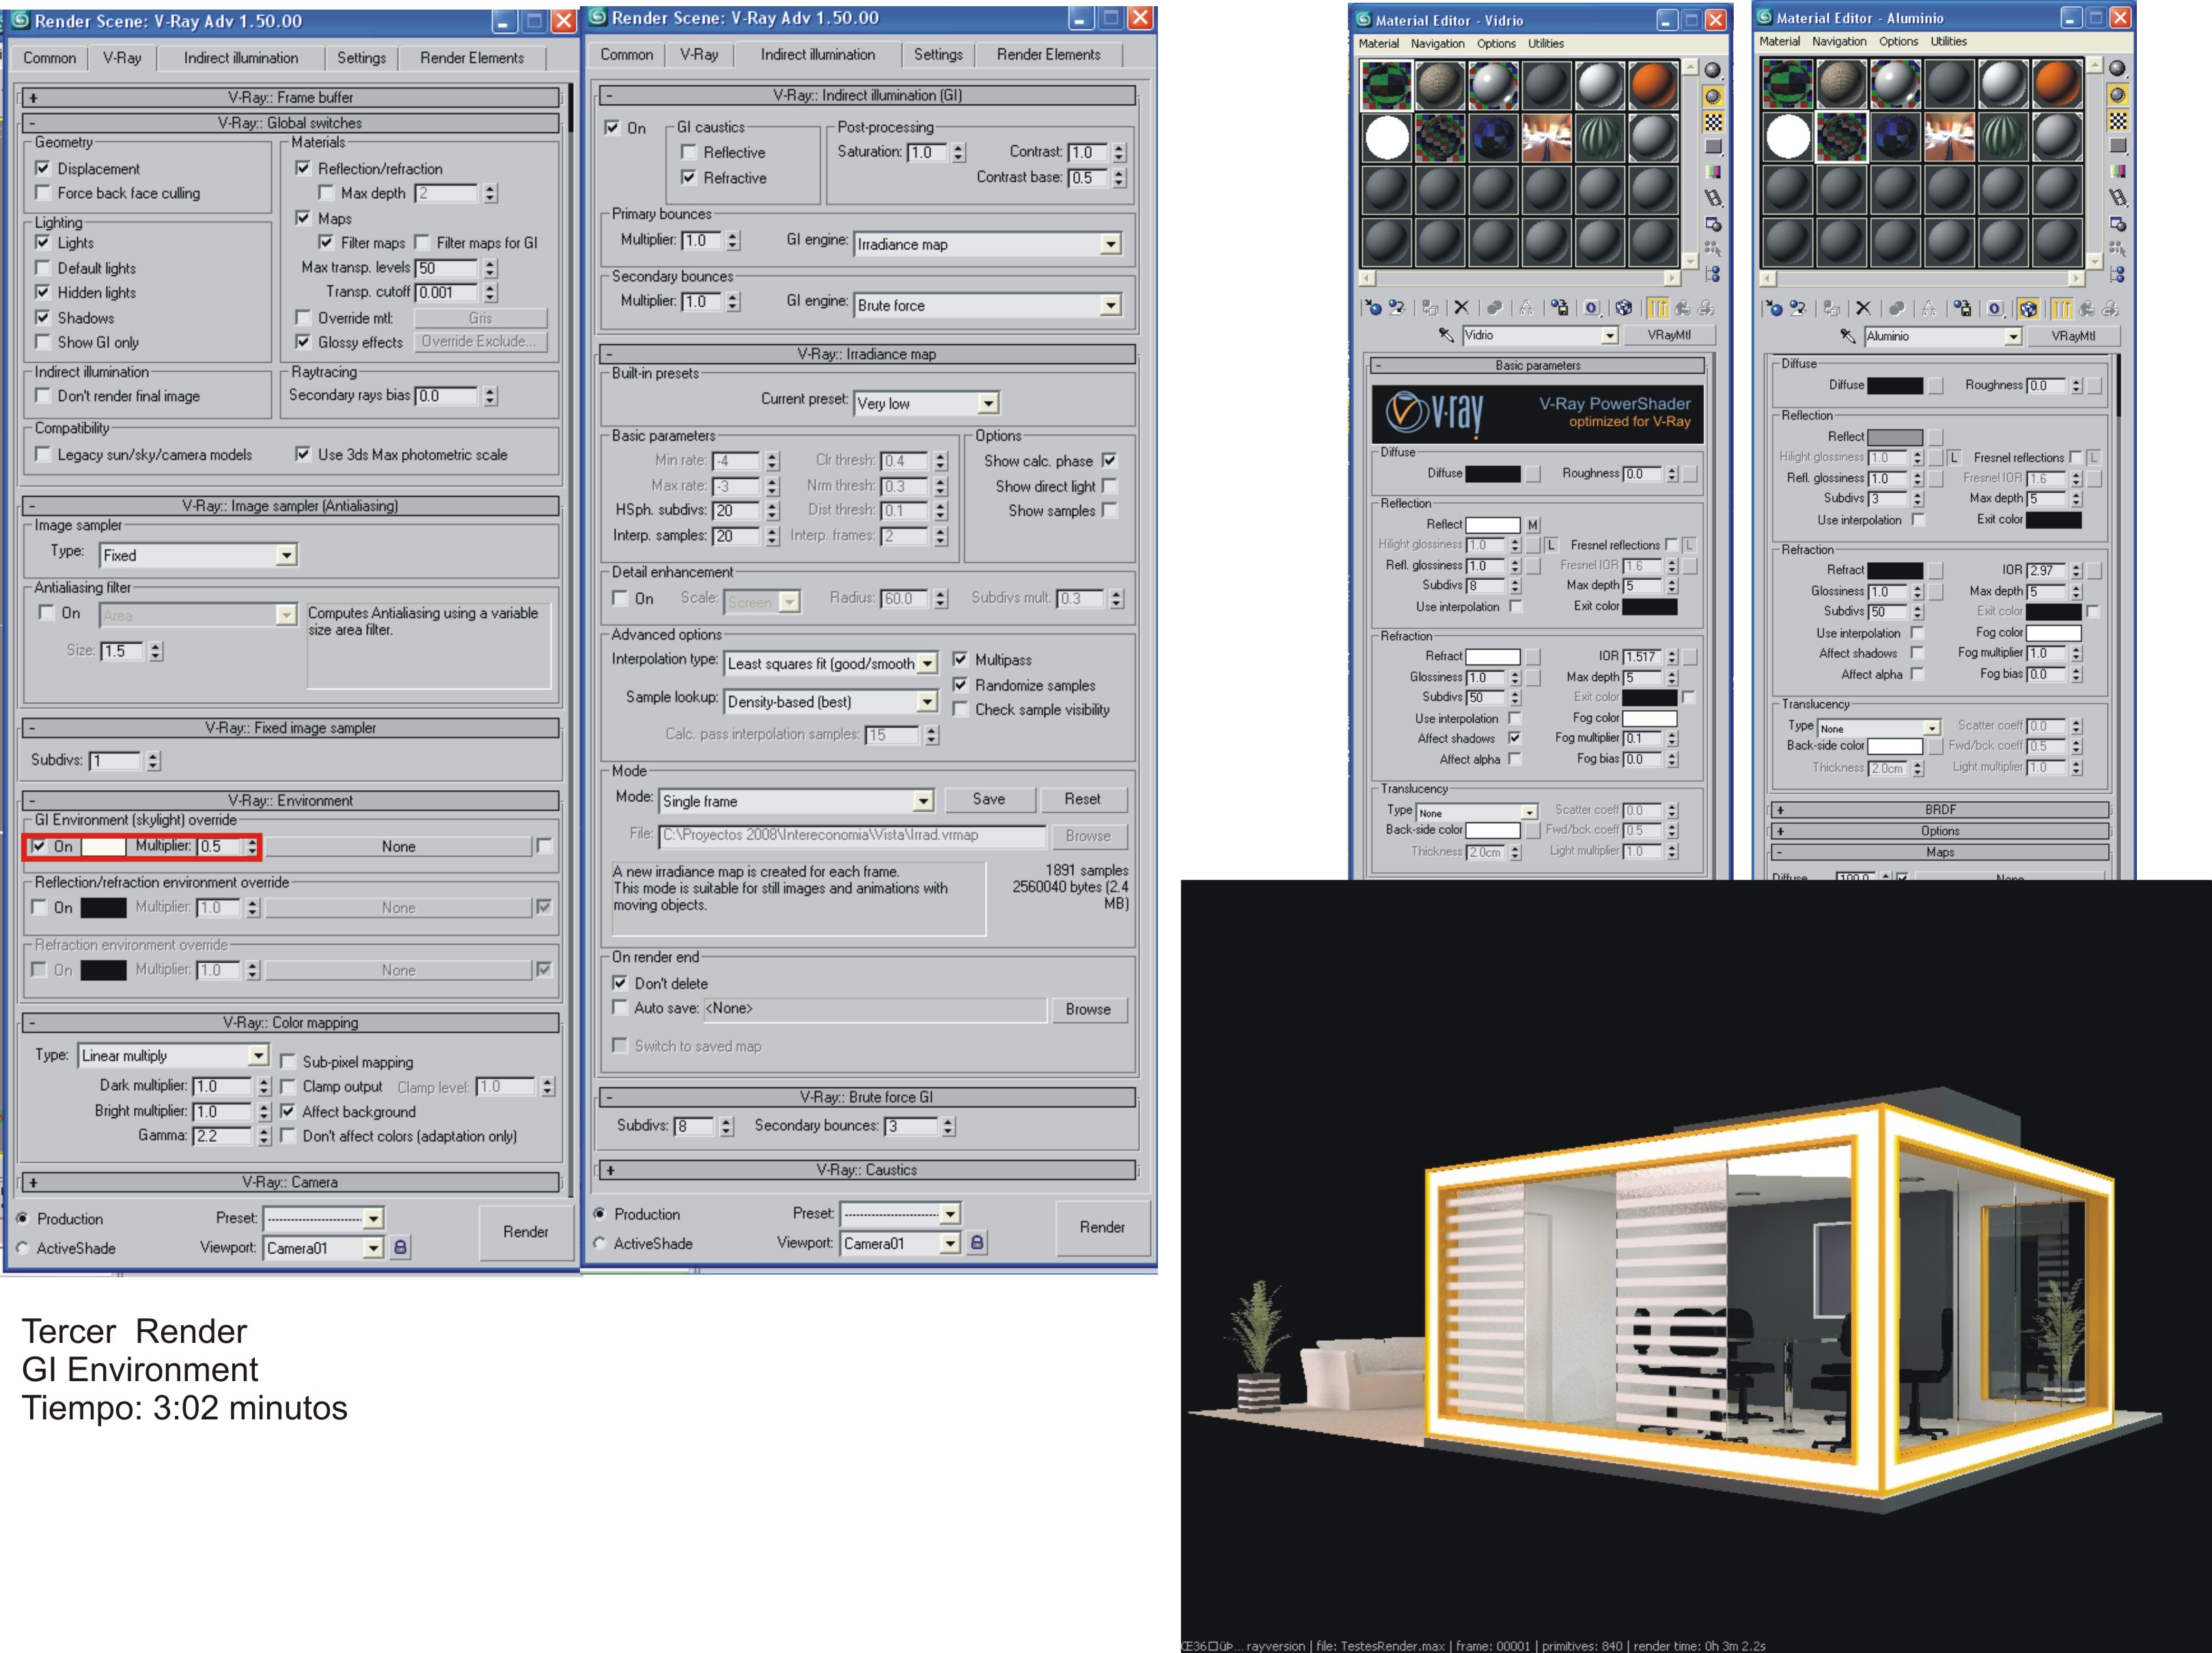This screenshot has width=2212, height=1653.
Task: Open Current preset dropdown showing Very low
Action: 988,403
